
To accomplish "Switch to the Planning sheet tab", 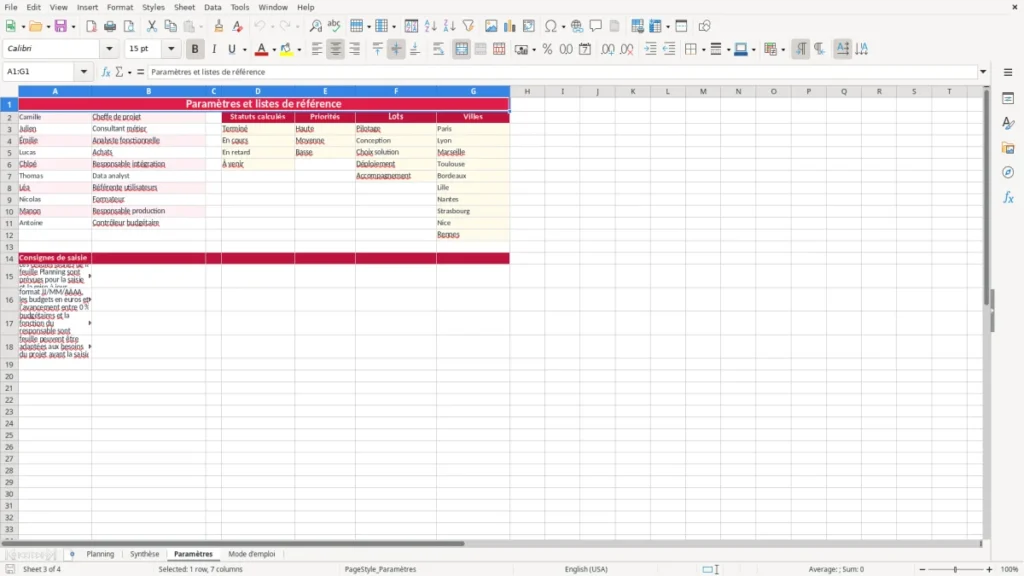I will tap(100, 554).
